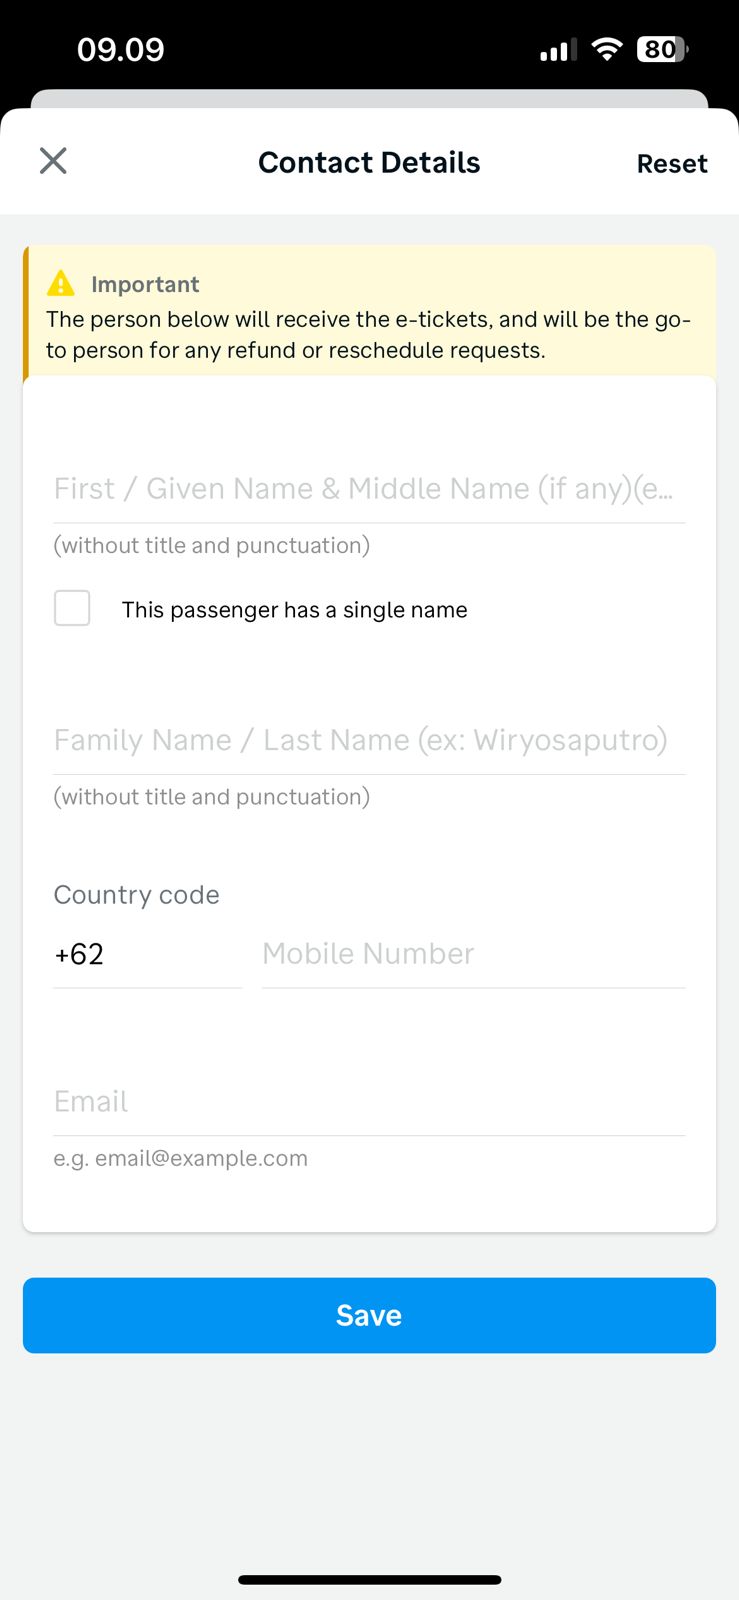The height and width of the screenshot is (1600, 739).
Task: Tick the single name checkbox
Action: click(72, 608)
